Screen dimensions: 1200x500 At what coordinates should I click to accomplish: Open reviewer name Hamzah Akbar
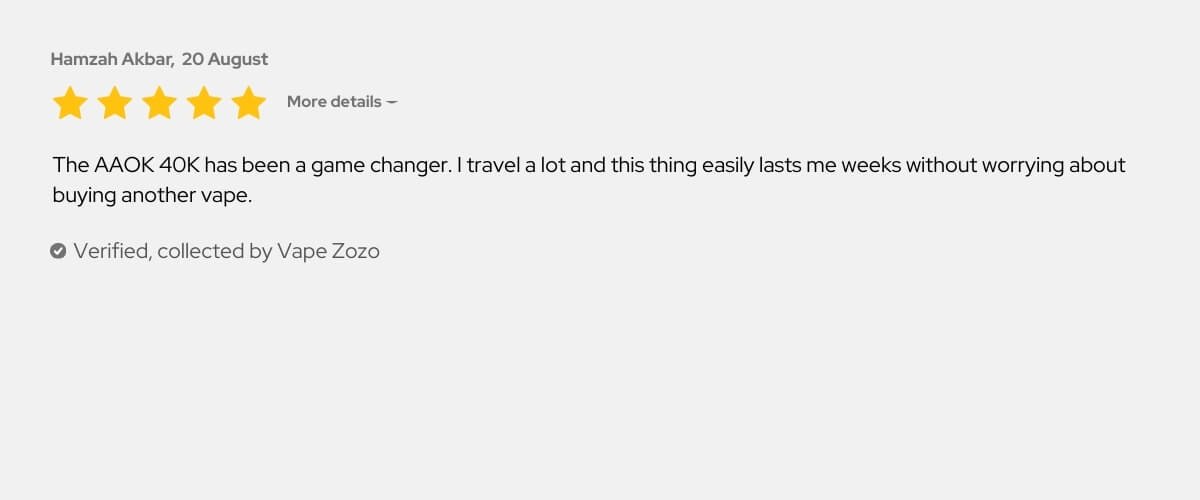112,59
